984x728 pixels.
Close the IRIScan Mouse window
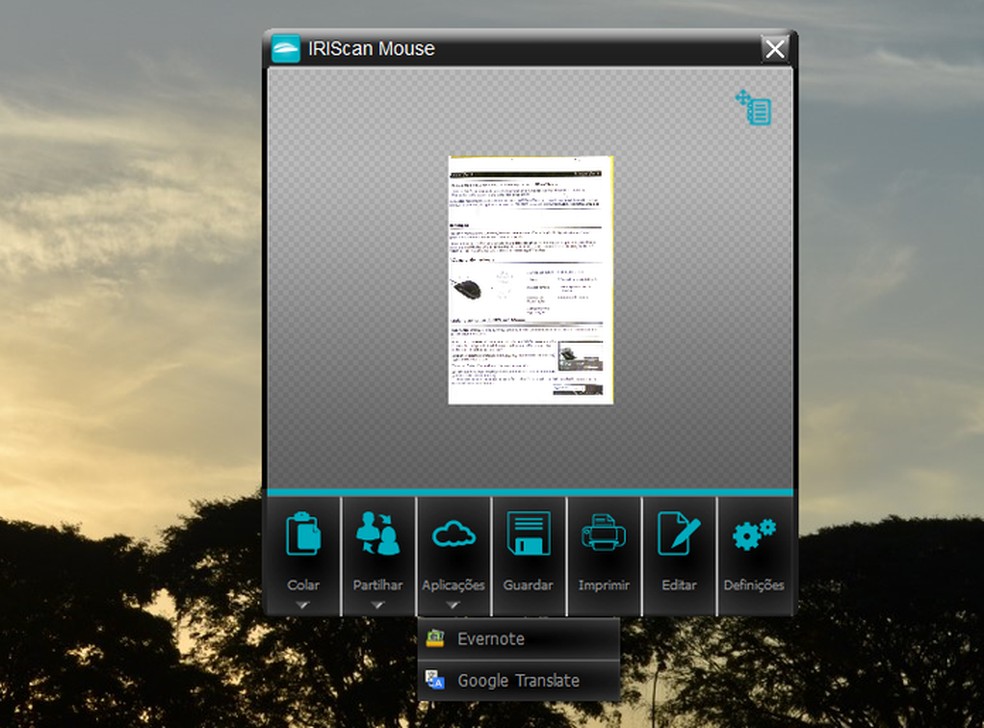(775, 48)
